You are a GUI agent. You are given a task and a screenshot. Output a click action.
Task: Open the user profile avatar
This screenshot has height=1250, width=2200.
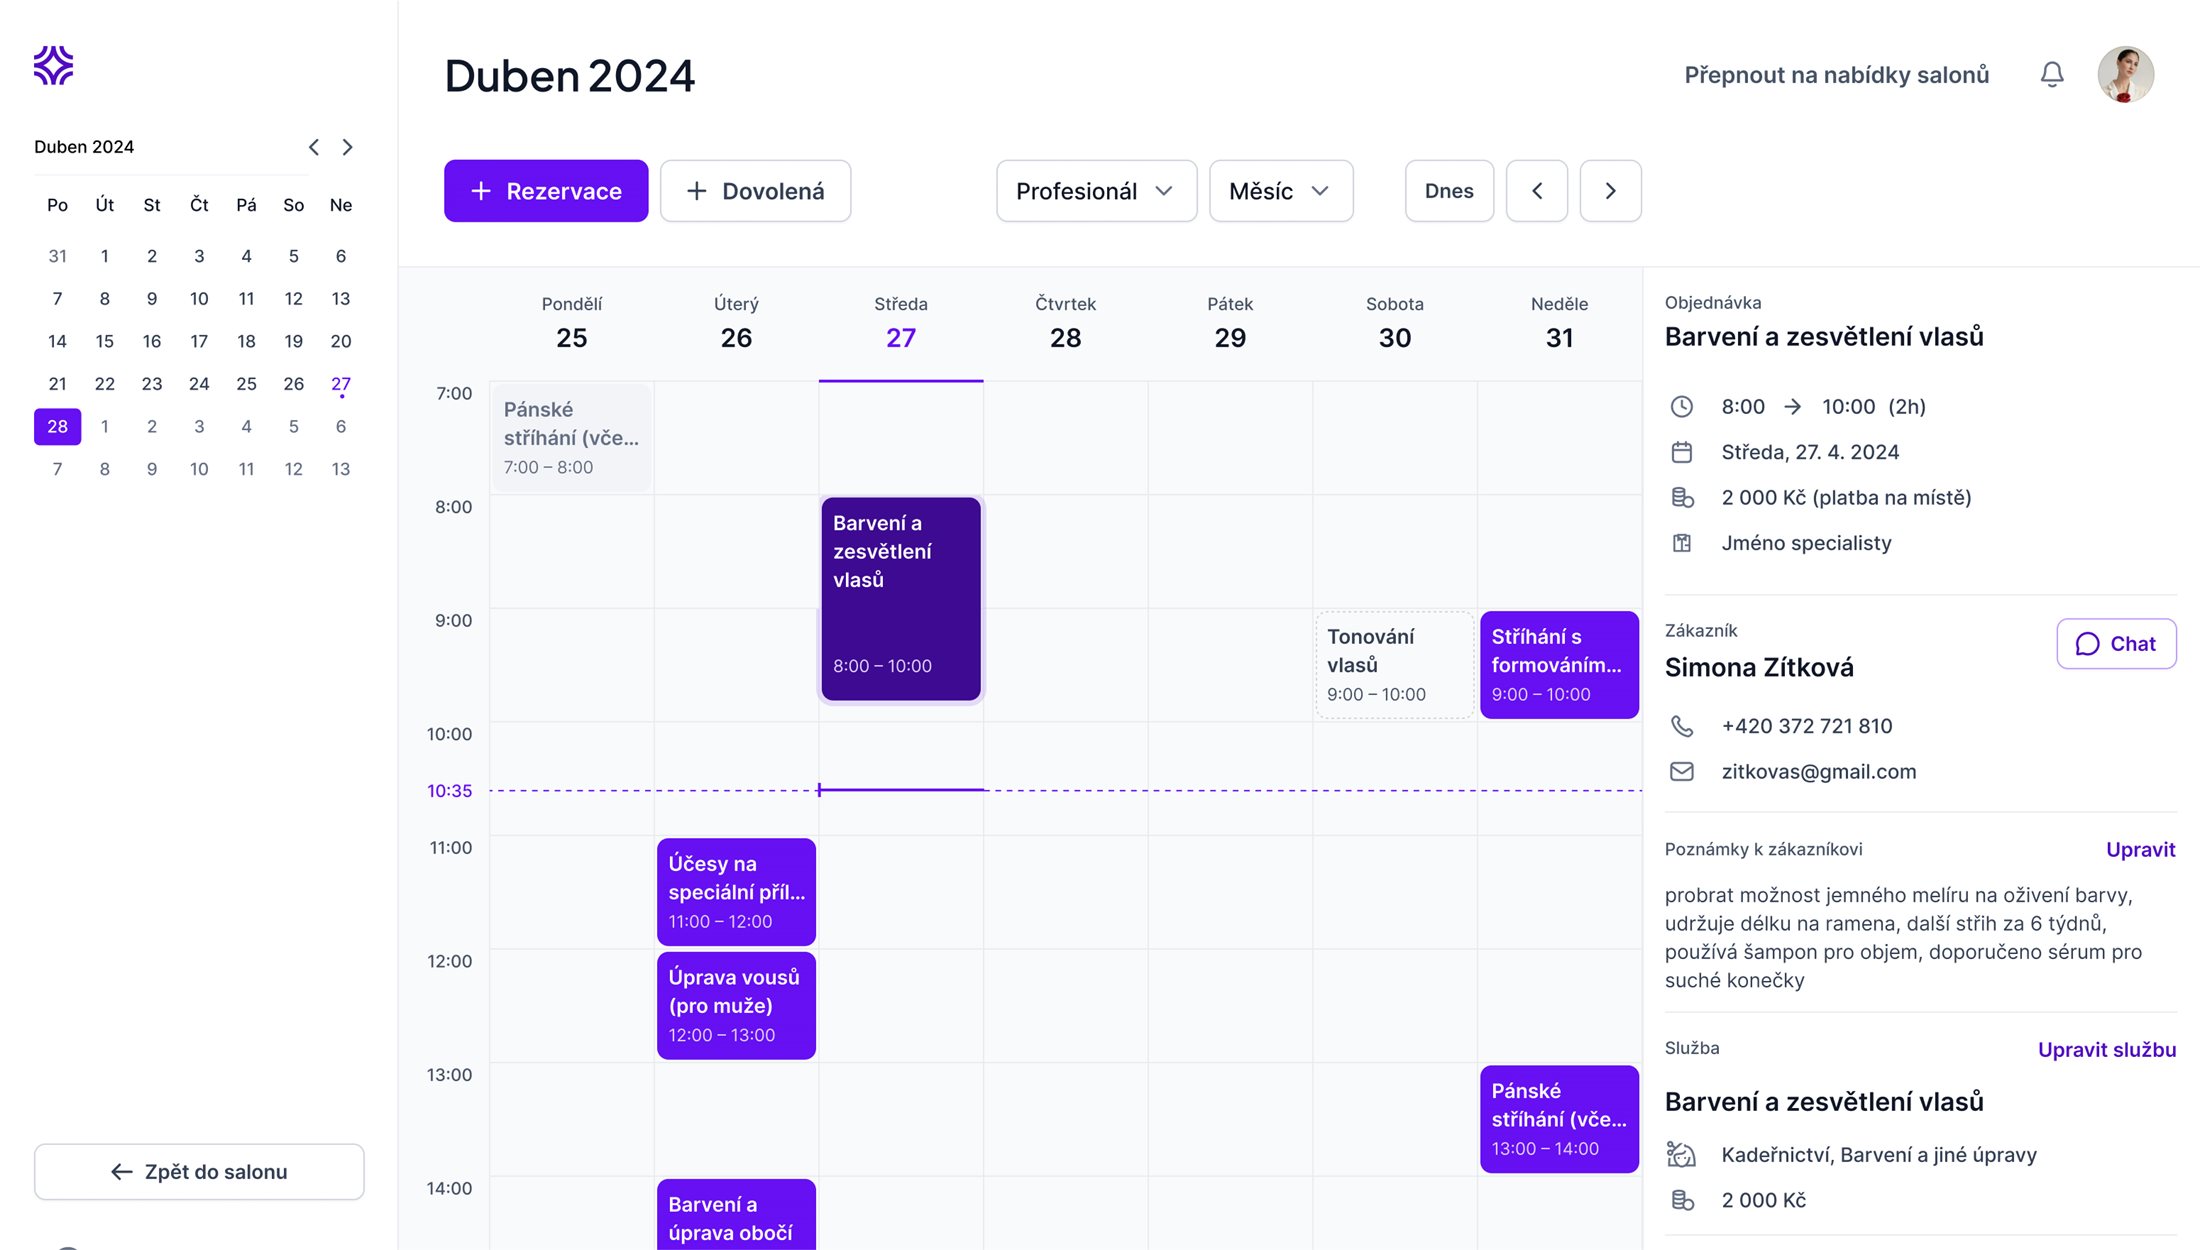coord(2125,75)
